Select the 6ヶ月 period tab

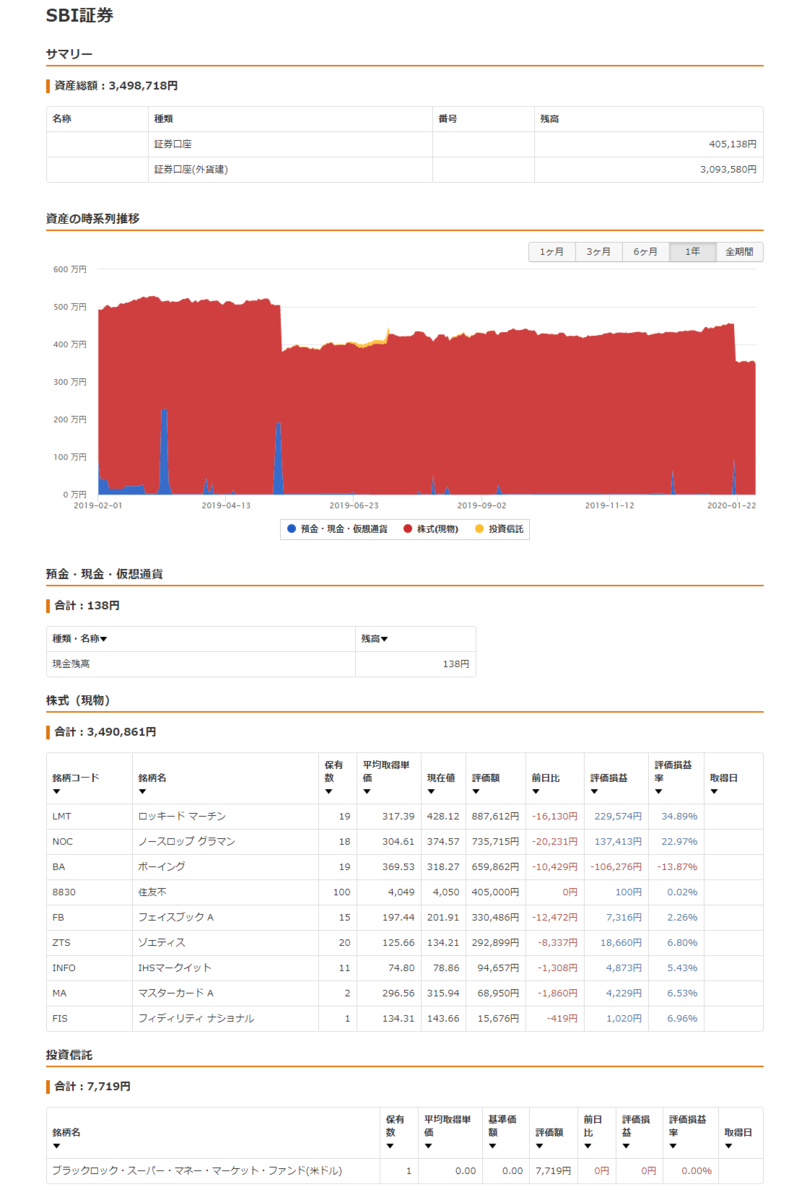pos(646,252)
